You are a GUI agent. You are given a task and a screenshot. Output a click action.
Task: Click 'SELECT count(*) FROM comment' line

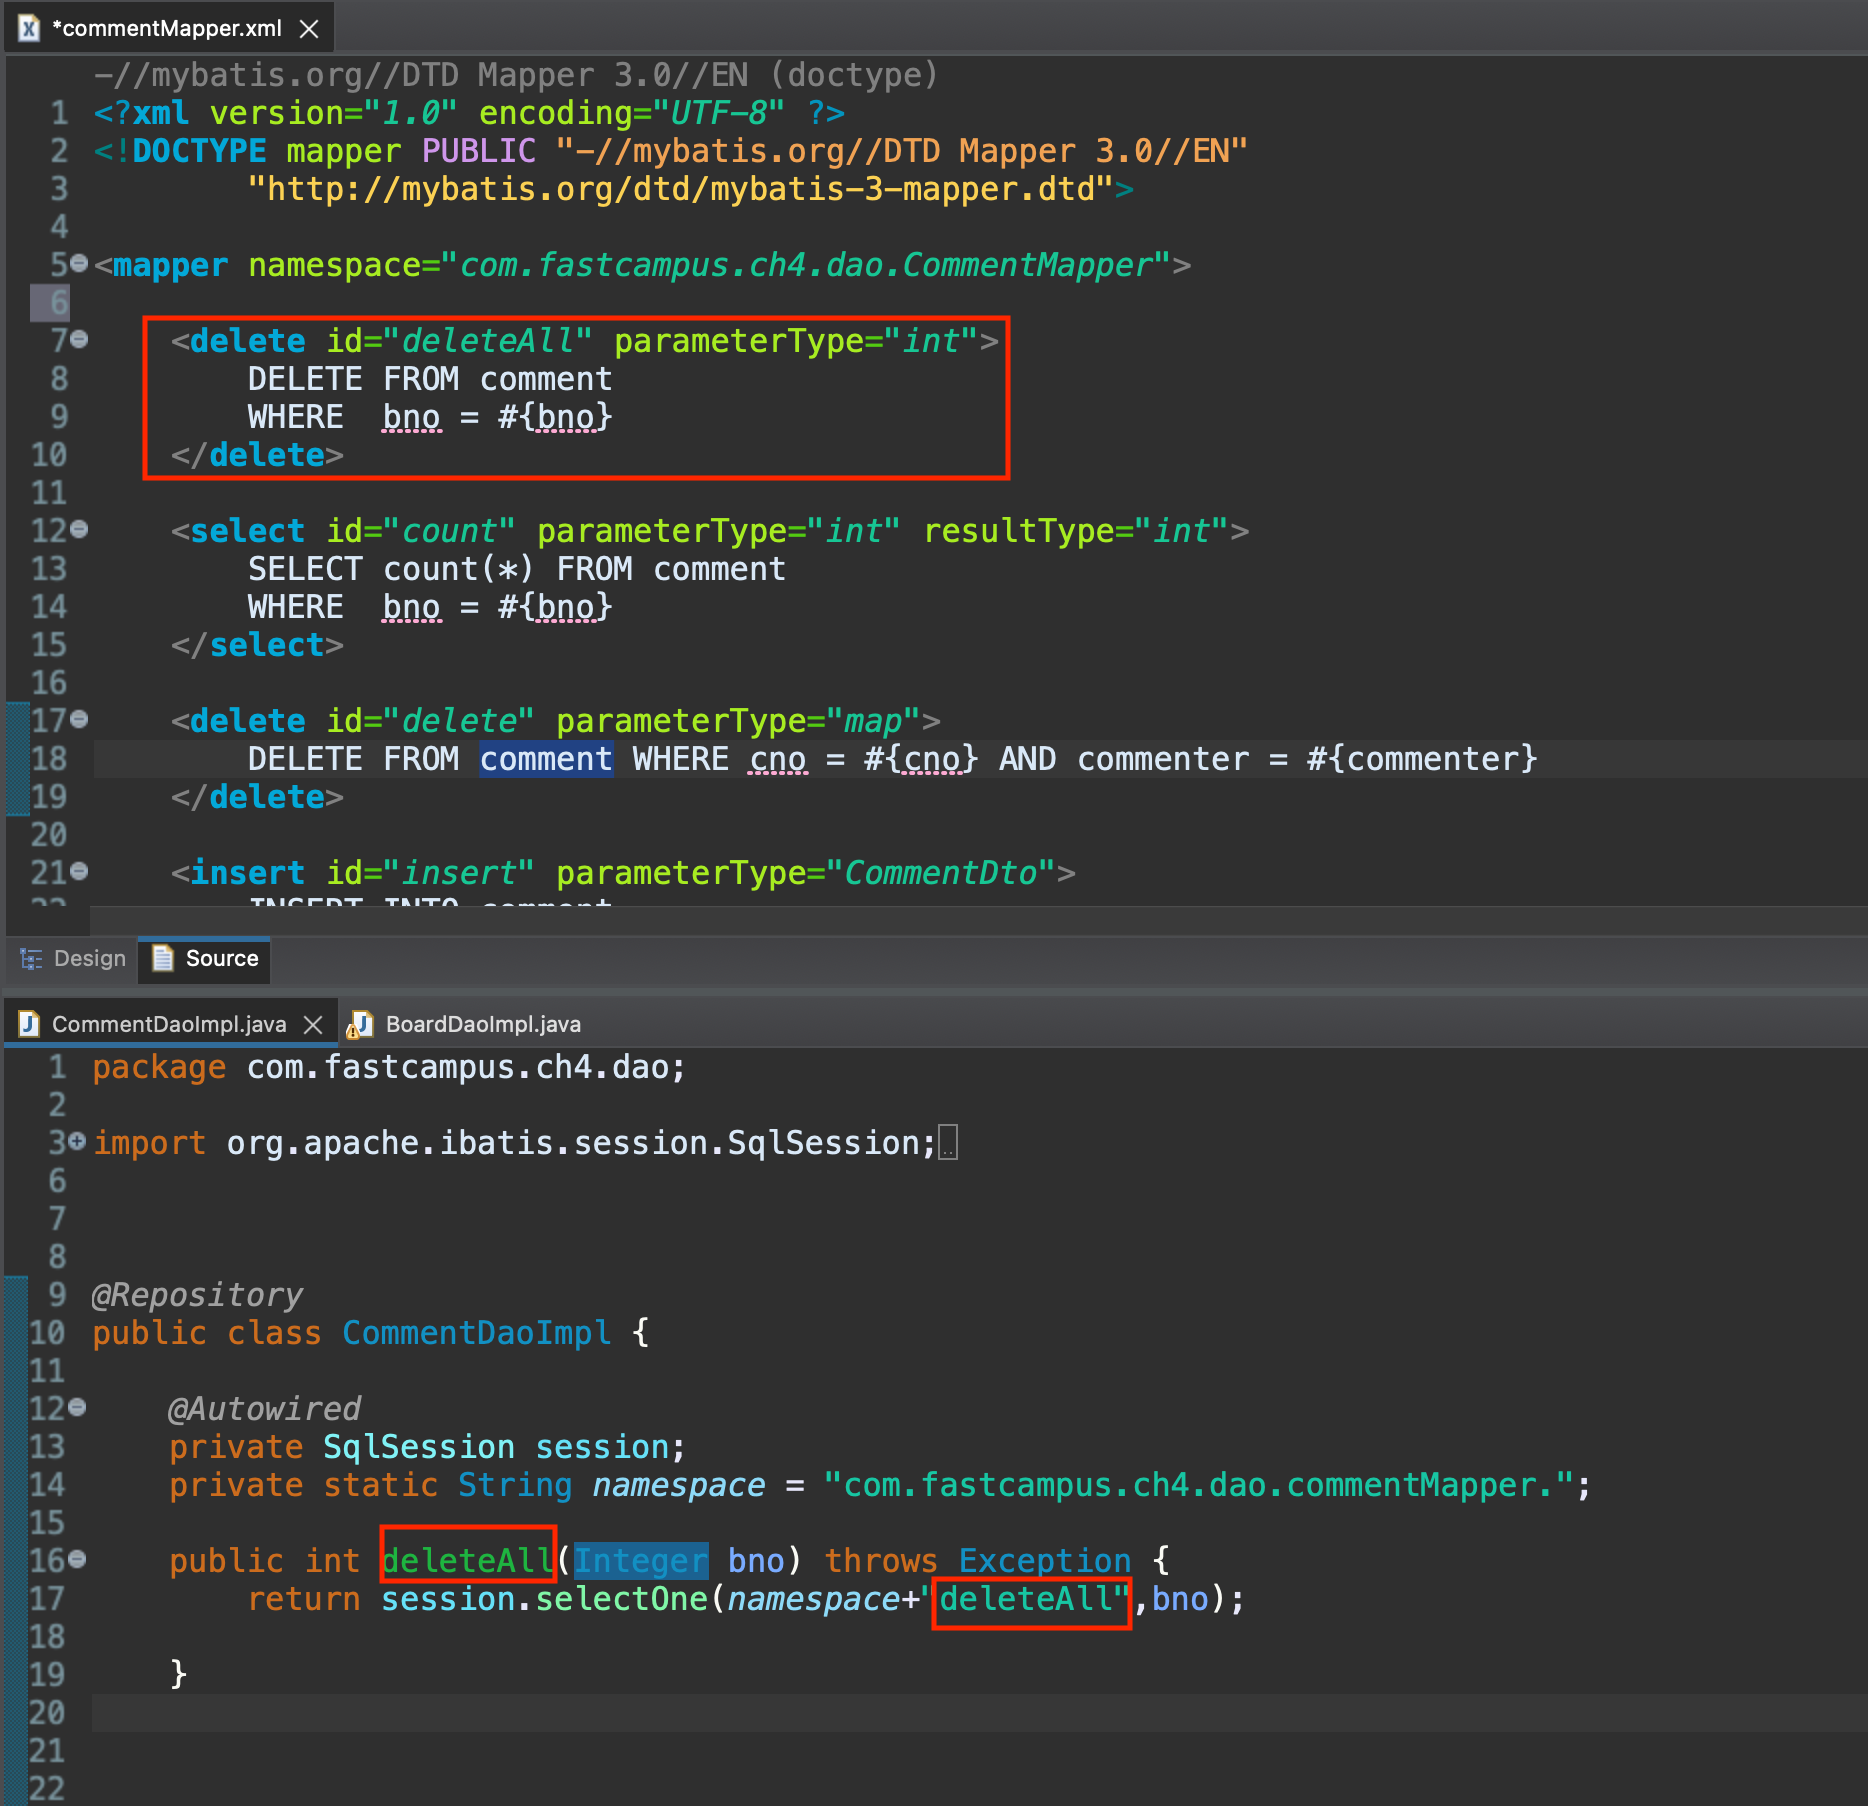click(517, 569)
